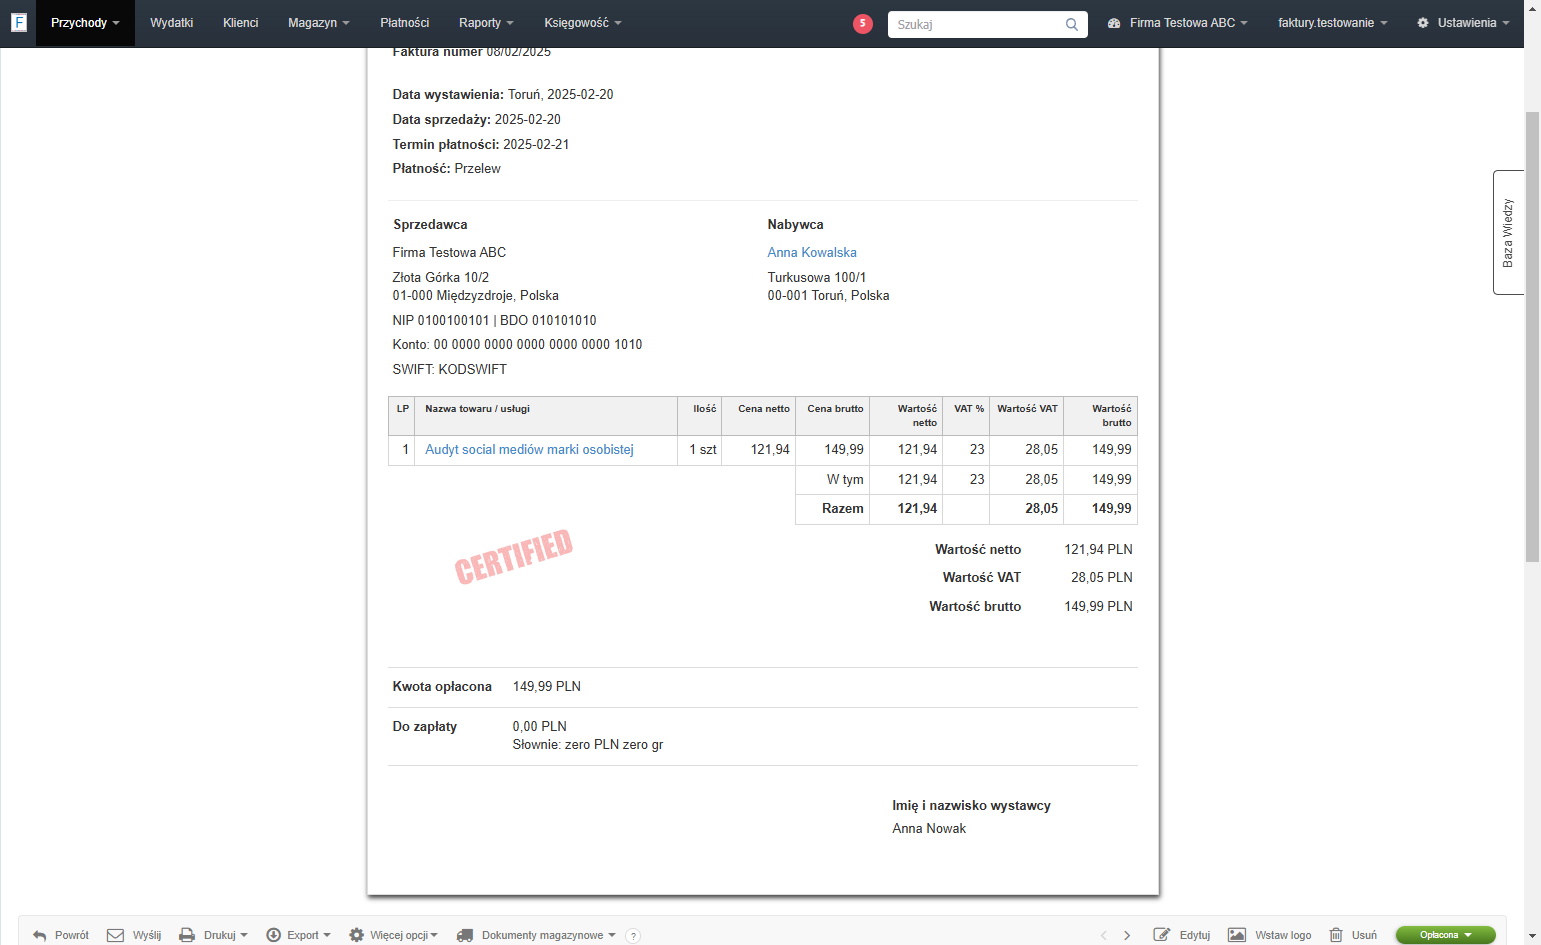
Task: Click the Kwota opłacona amount 149,99 PLN
Action: click(547, 687)
